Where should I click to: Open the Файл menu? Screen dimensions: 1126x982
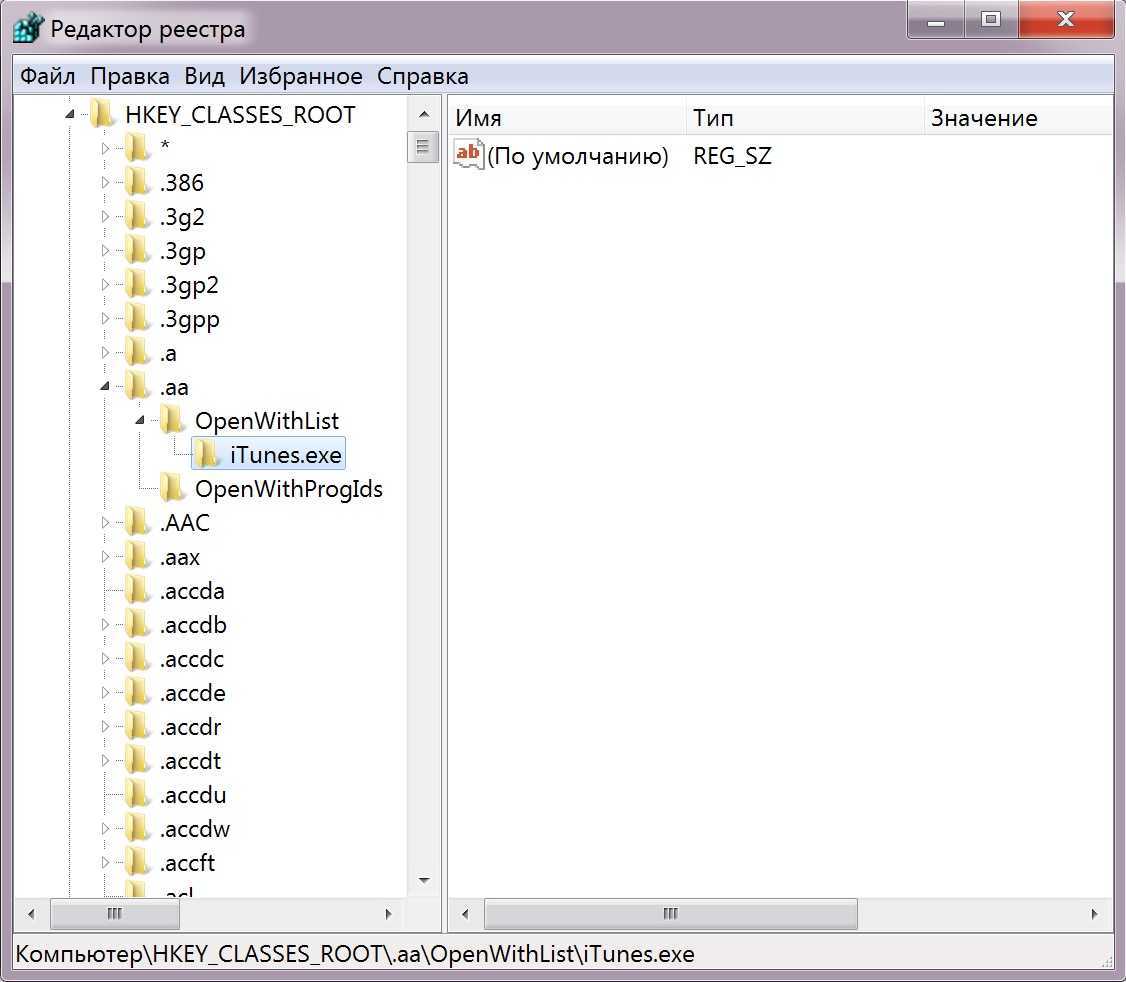pos(47,76)
